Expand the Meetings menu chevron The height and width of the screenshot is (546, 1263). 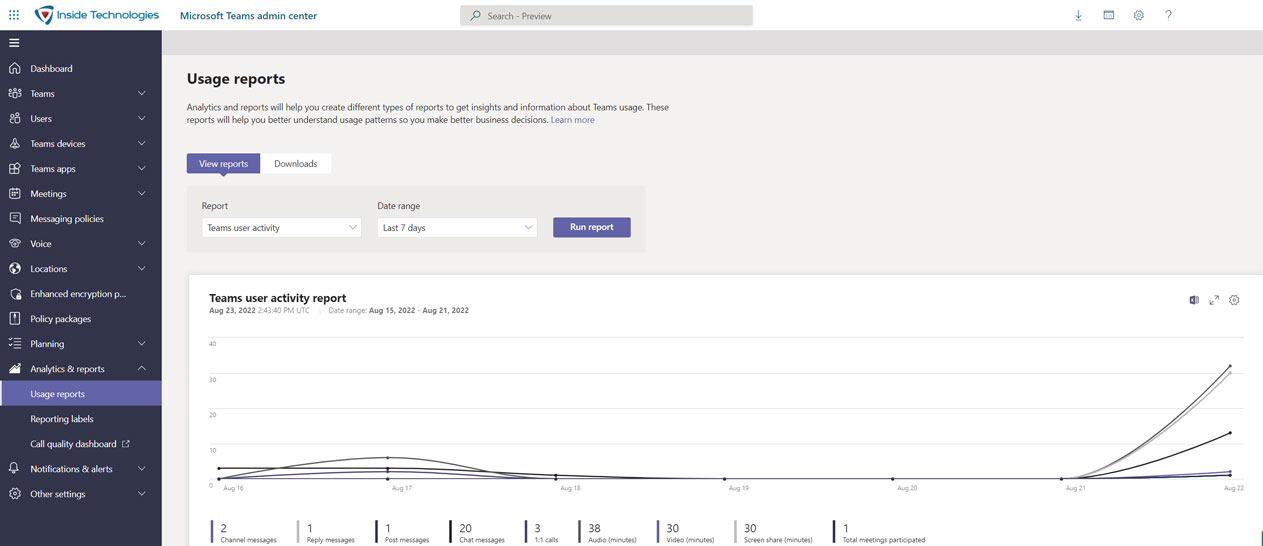(x=141, y=193)
